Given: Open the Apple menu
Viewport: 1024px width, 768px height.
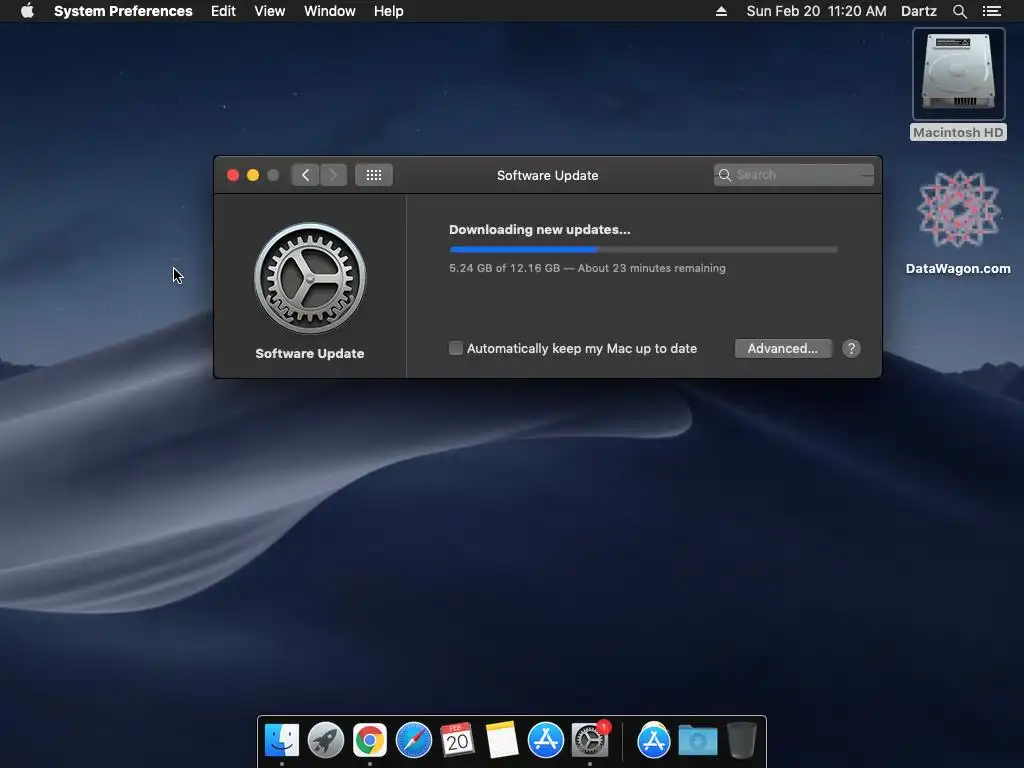Looking at the screenshot, I should (x=27, y=11).
